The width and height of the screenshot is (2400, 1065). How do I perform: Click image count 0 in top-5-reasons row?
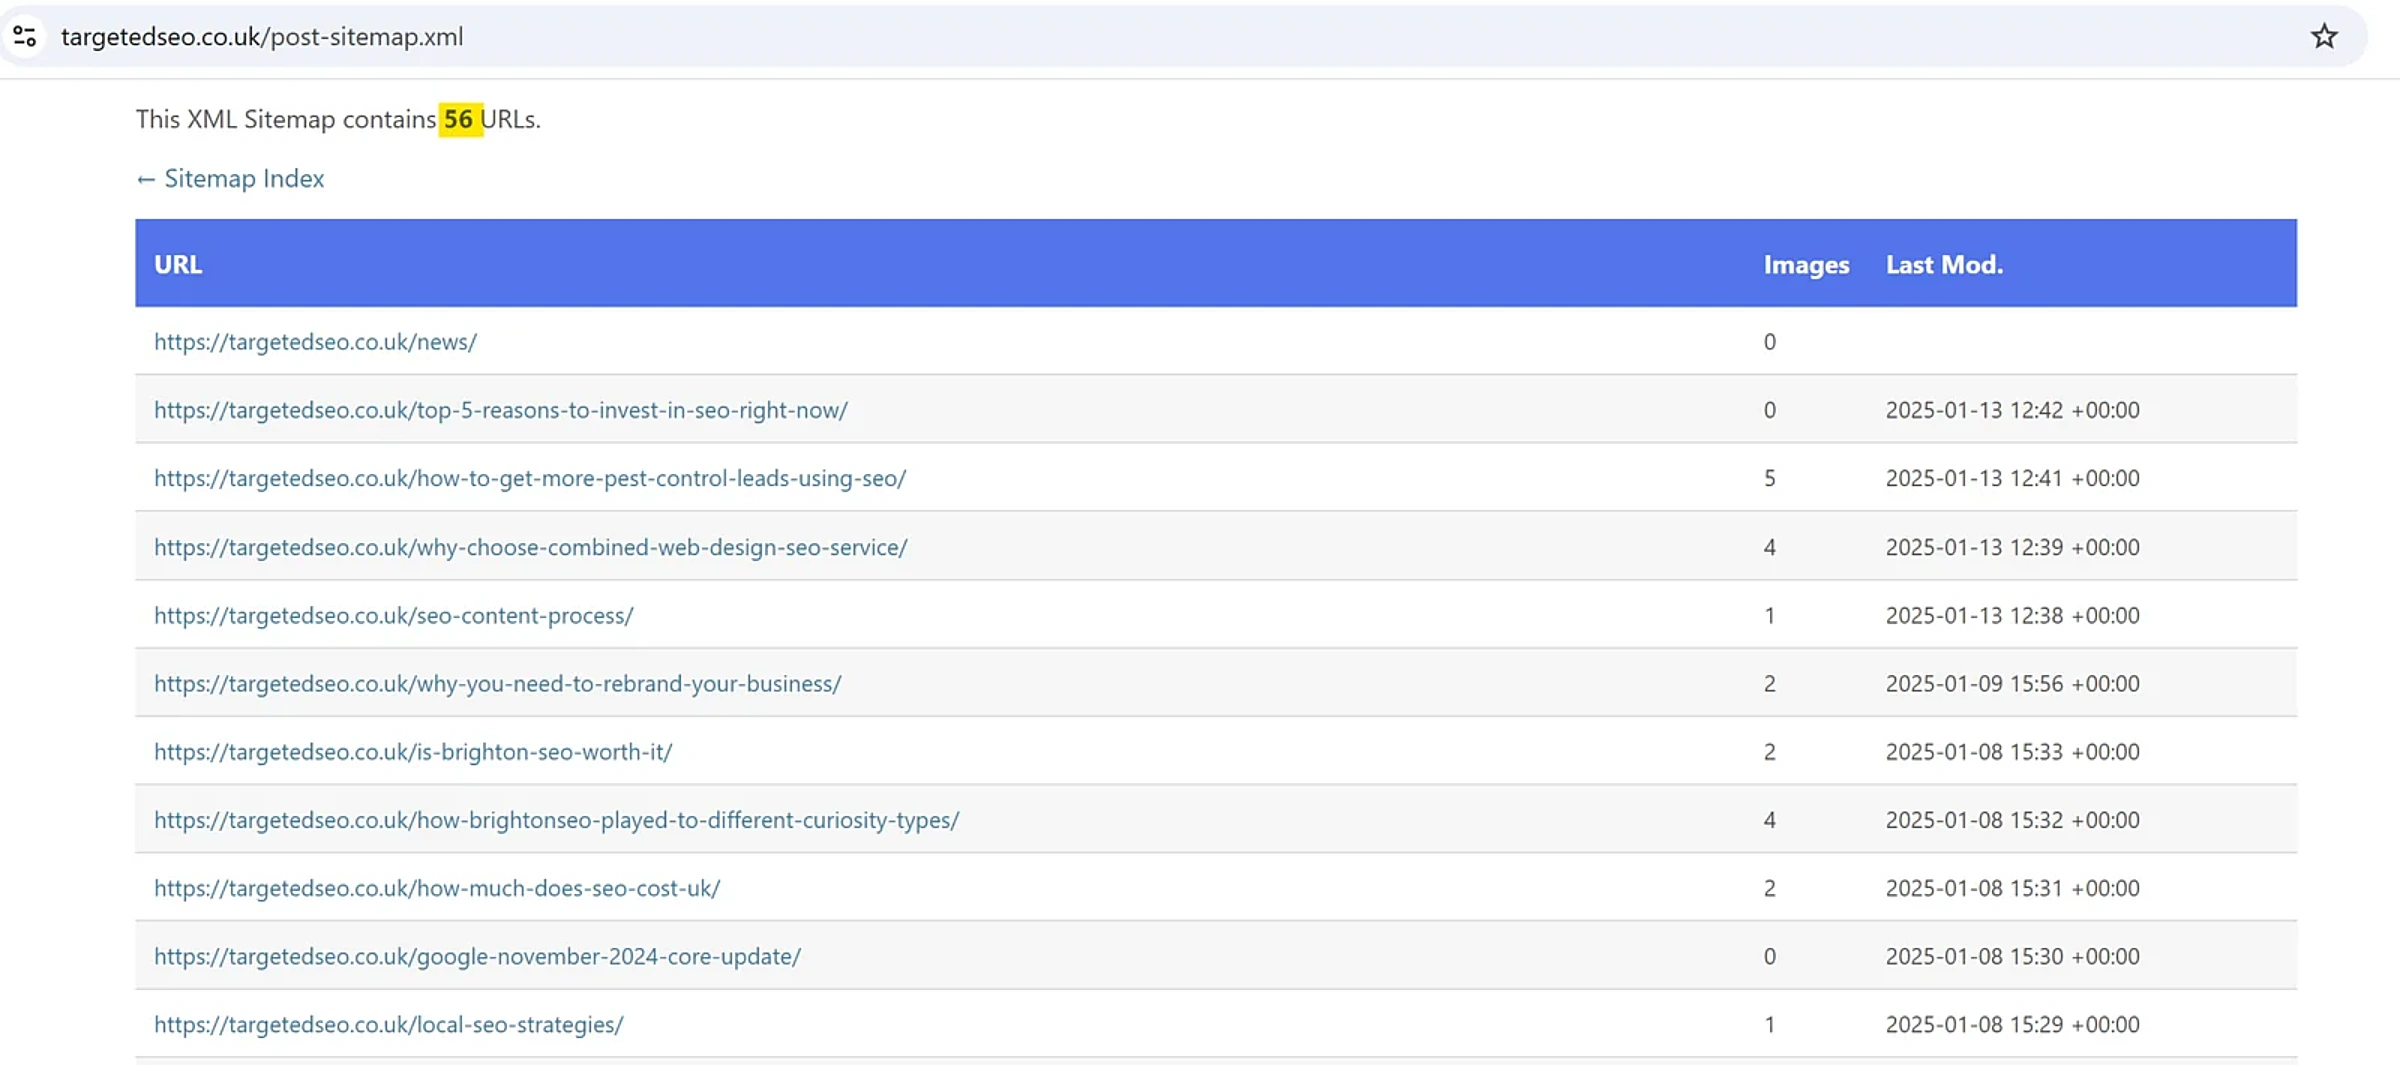coord(1769,410)
